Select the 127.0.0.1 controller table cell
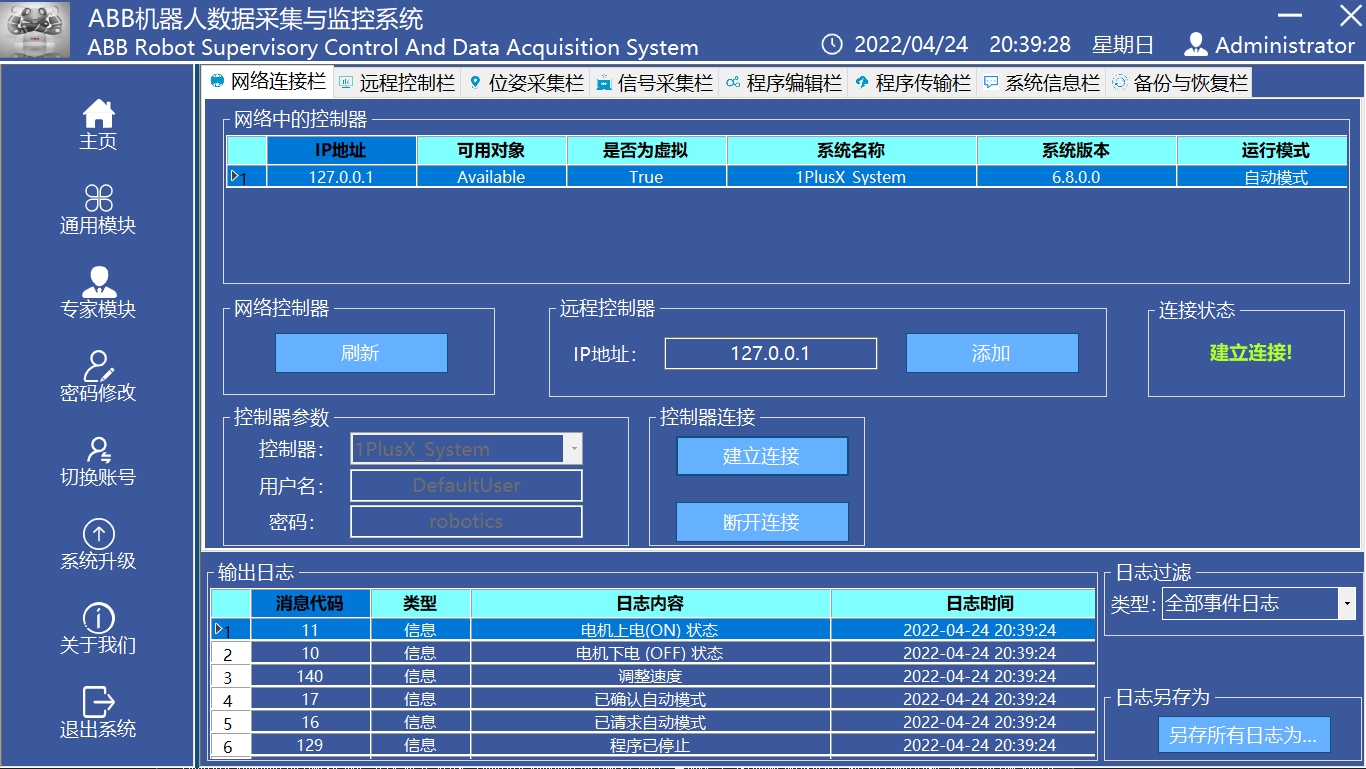The width and height of the screenshot is (1366, 769). (341, 177)
